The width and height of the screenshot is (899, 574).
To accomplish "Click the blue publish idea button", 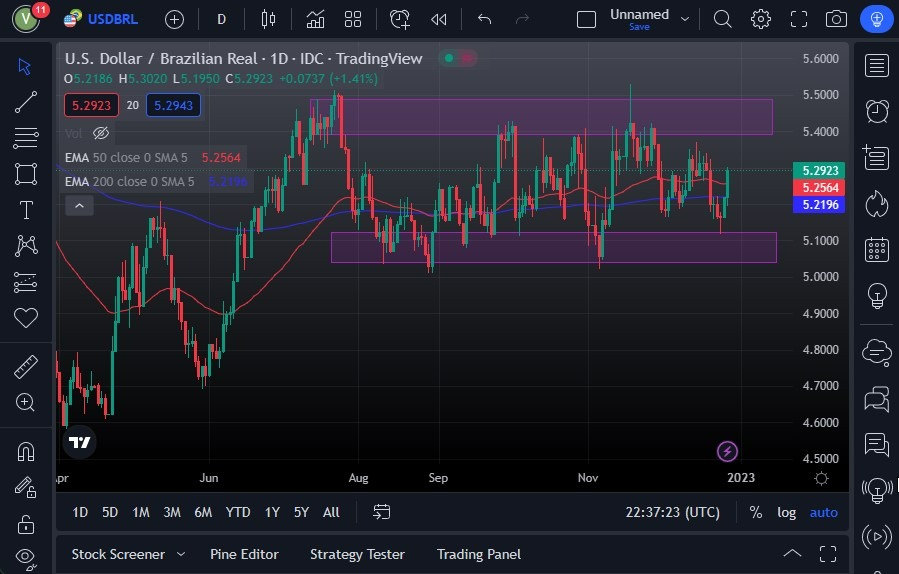I will 877,19.
